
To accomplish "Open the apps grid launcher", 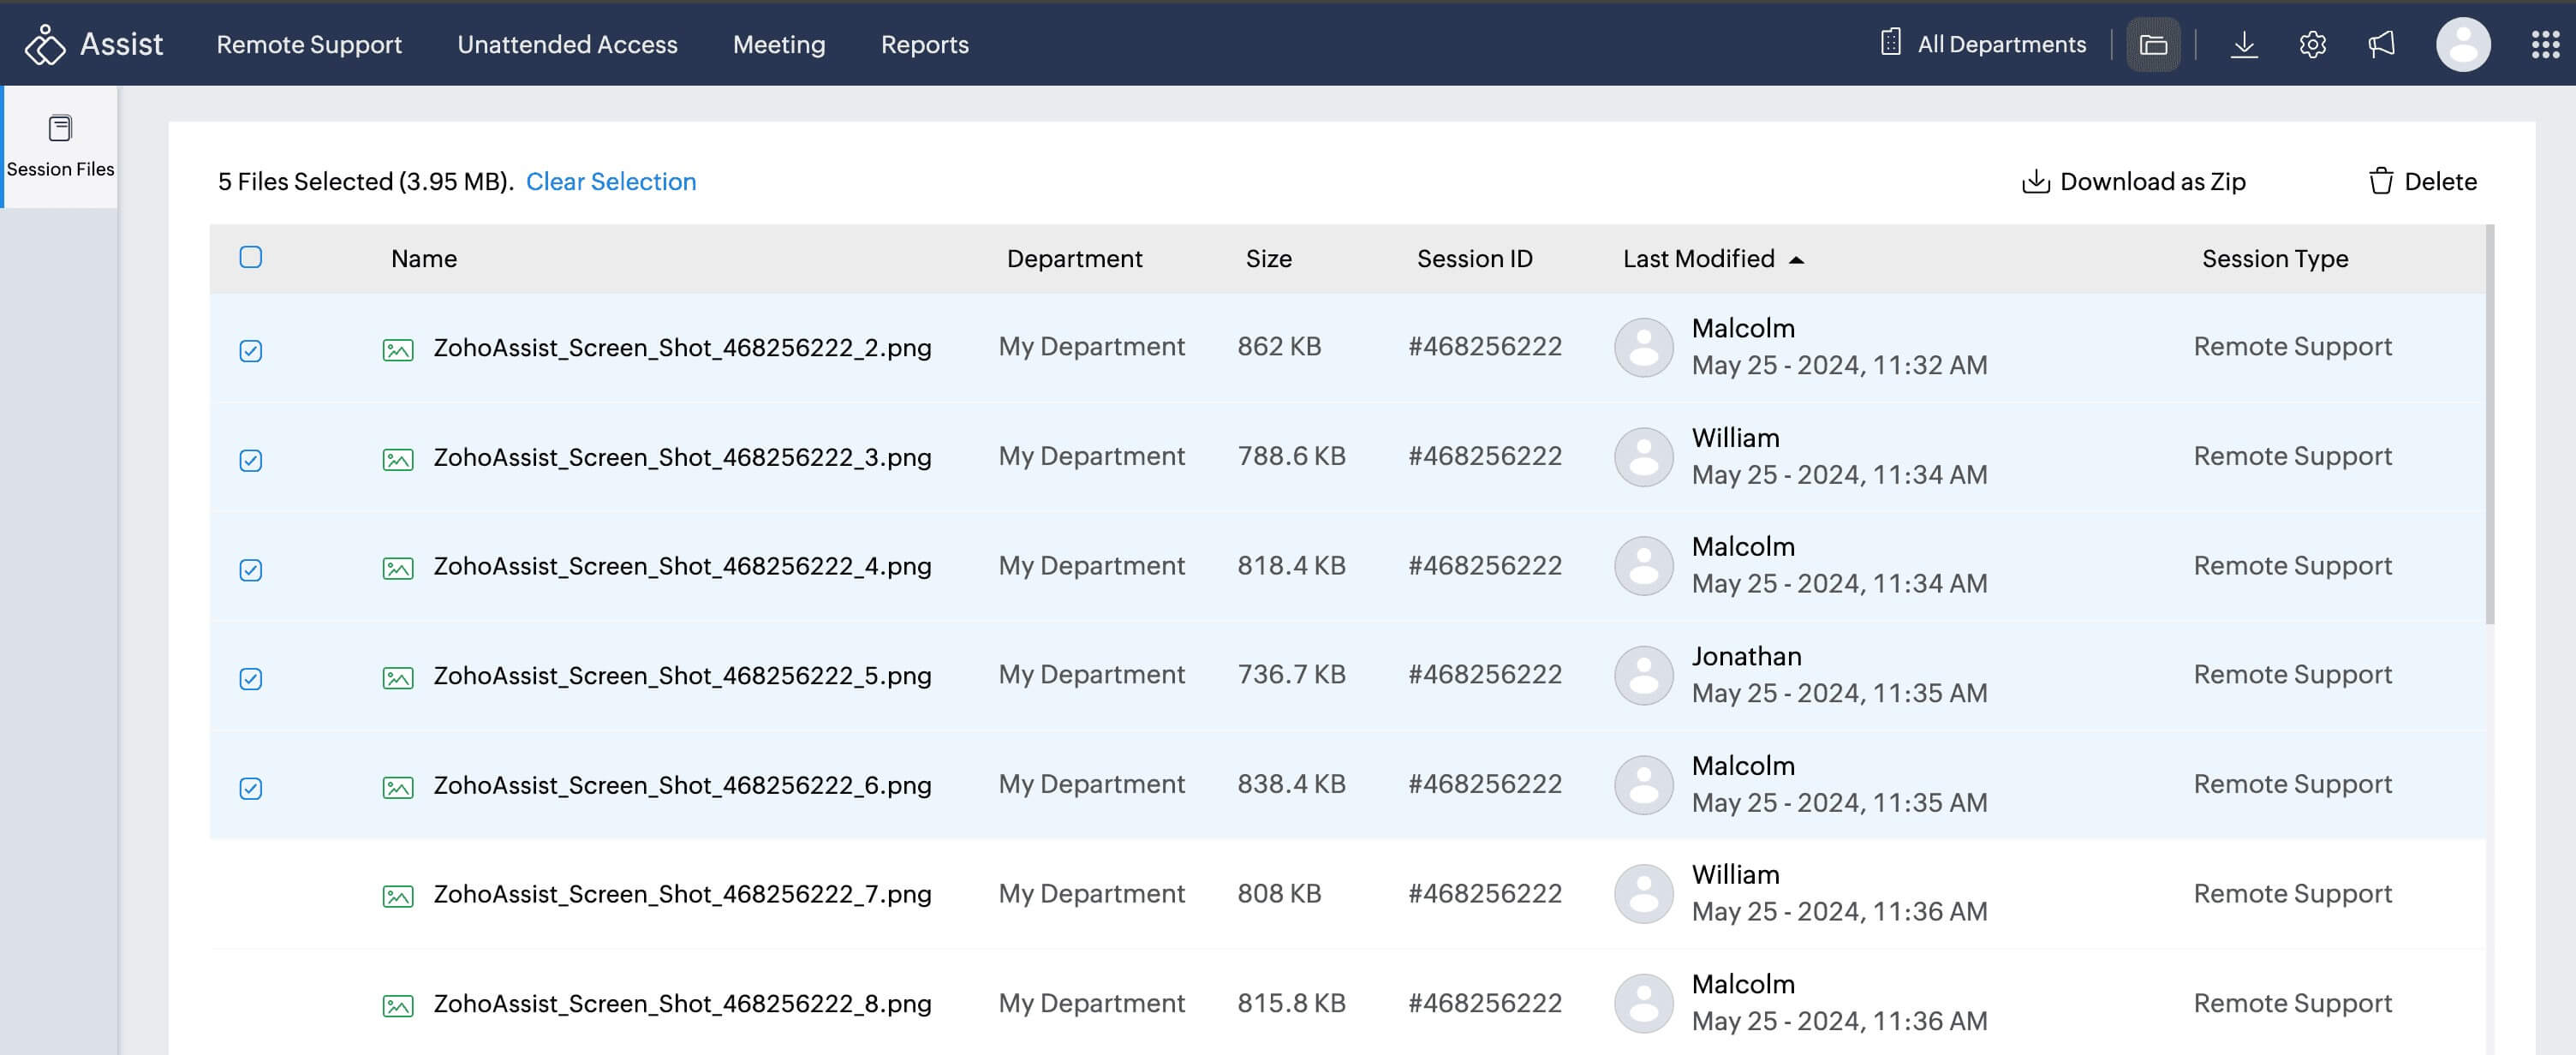I will click(2545, 45).
